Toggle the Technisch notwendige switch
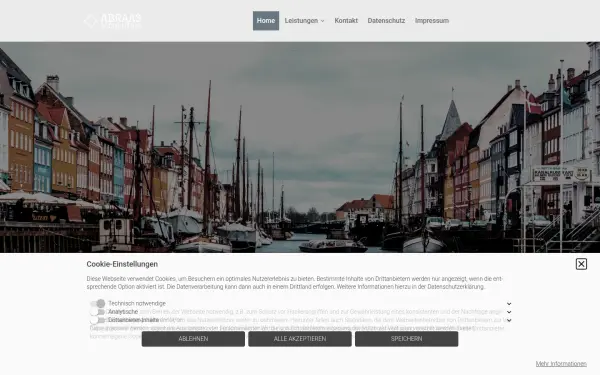This screenshot has width=600, height=375. pyautogui.click(x=98, y=303)
